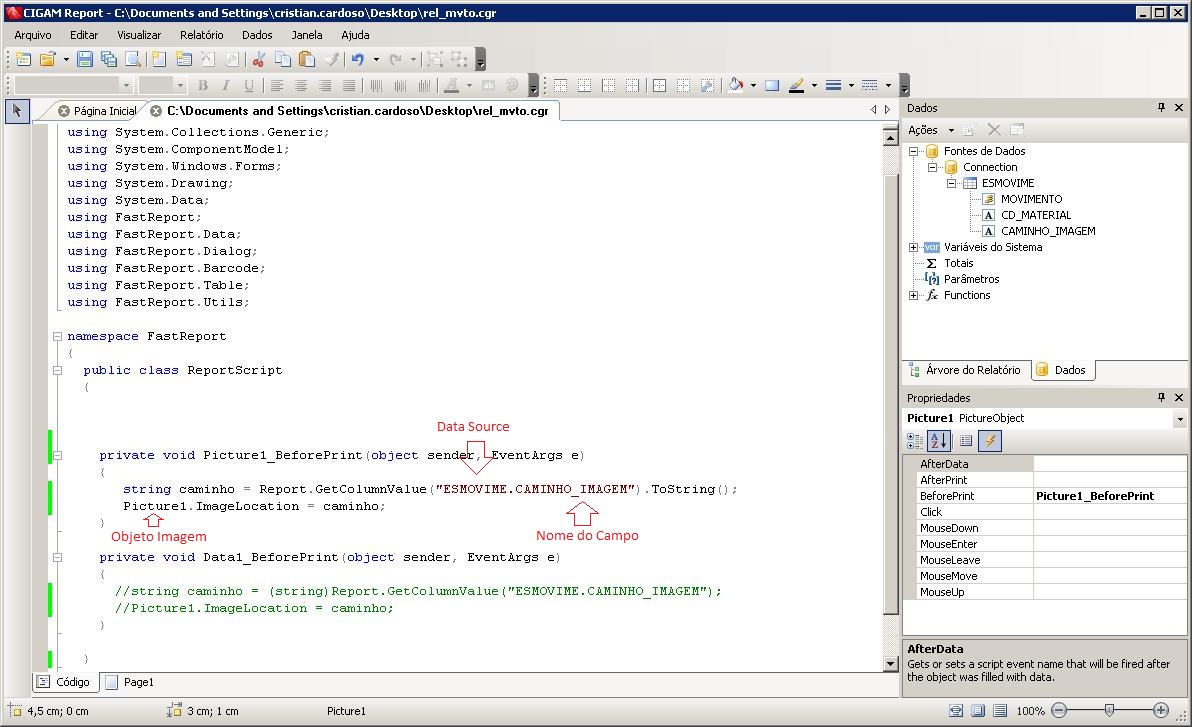Screen dimensions: 1192x727
Task: Toggle Bold formatting
Action: [x=202, y=85]
